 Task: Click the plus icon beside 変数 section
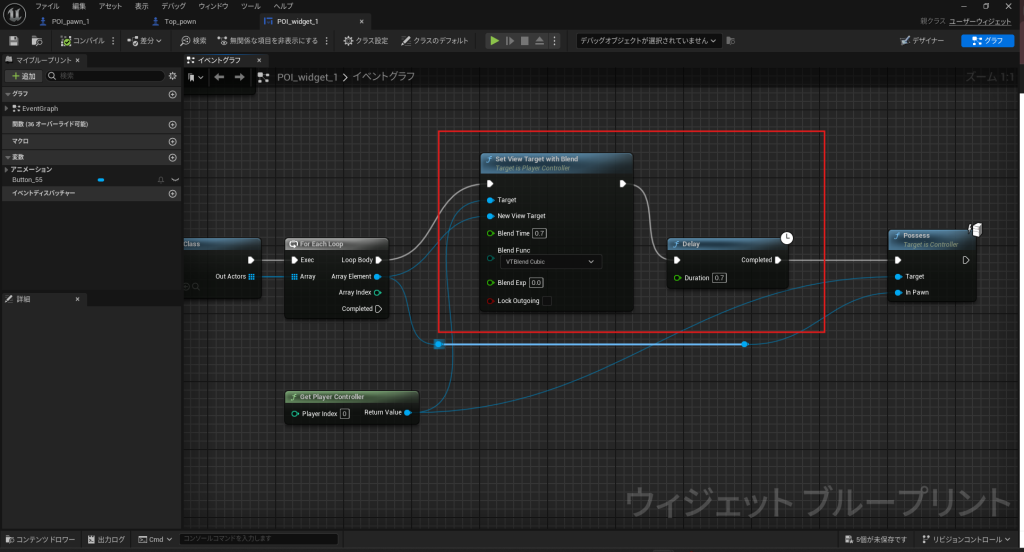click(x=172, y=157)
